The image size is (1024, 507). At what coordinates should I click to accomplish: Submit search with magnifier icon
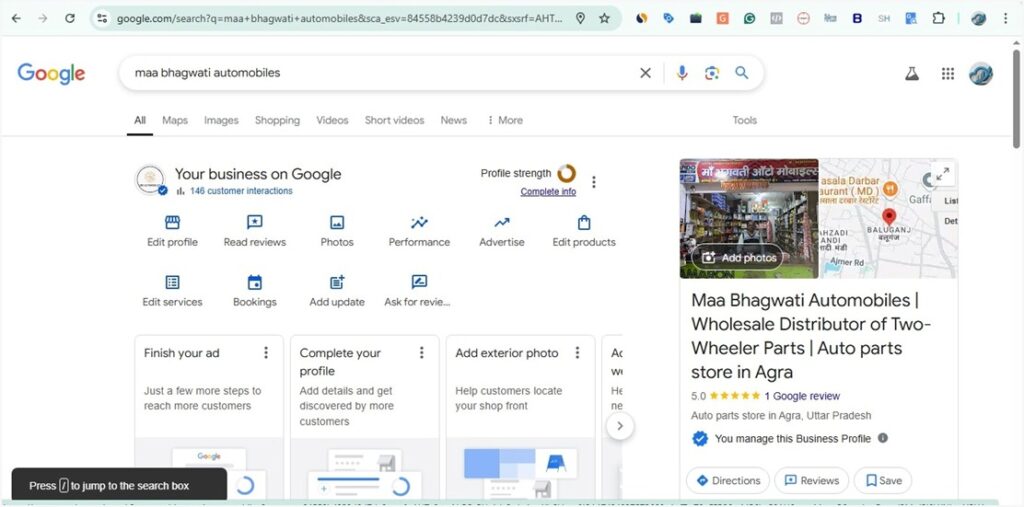point(742,73)
